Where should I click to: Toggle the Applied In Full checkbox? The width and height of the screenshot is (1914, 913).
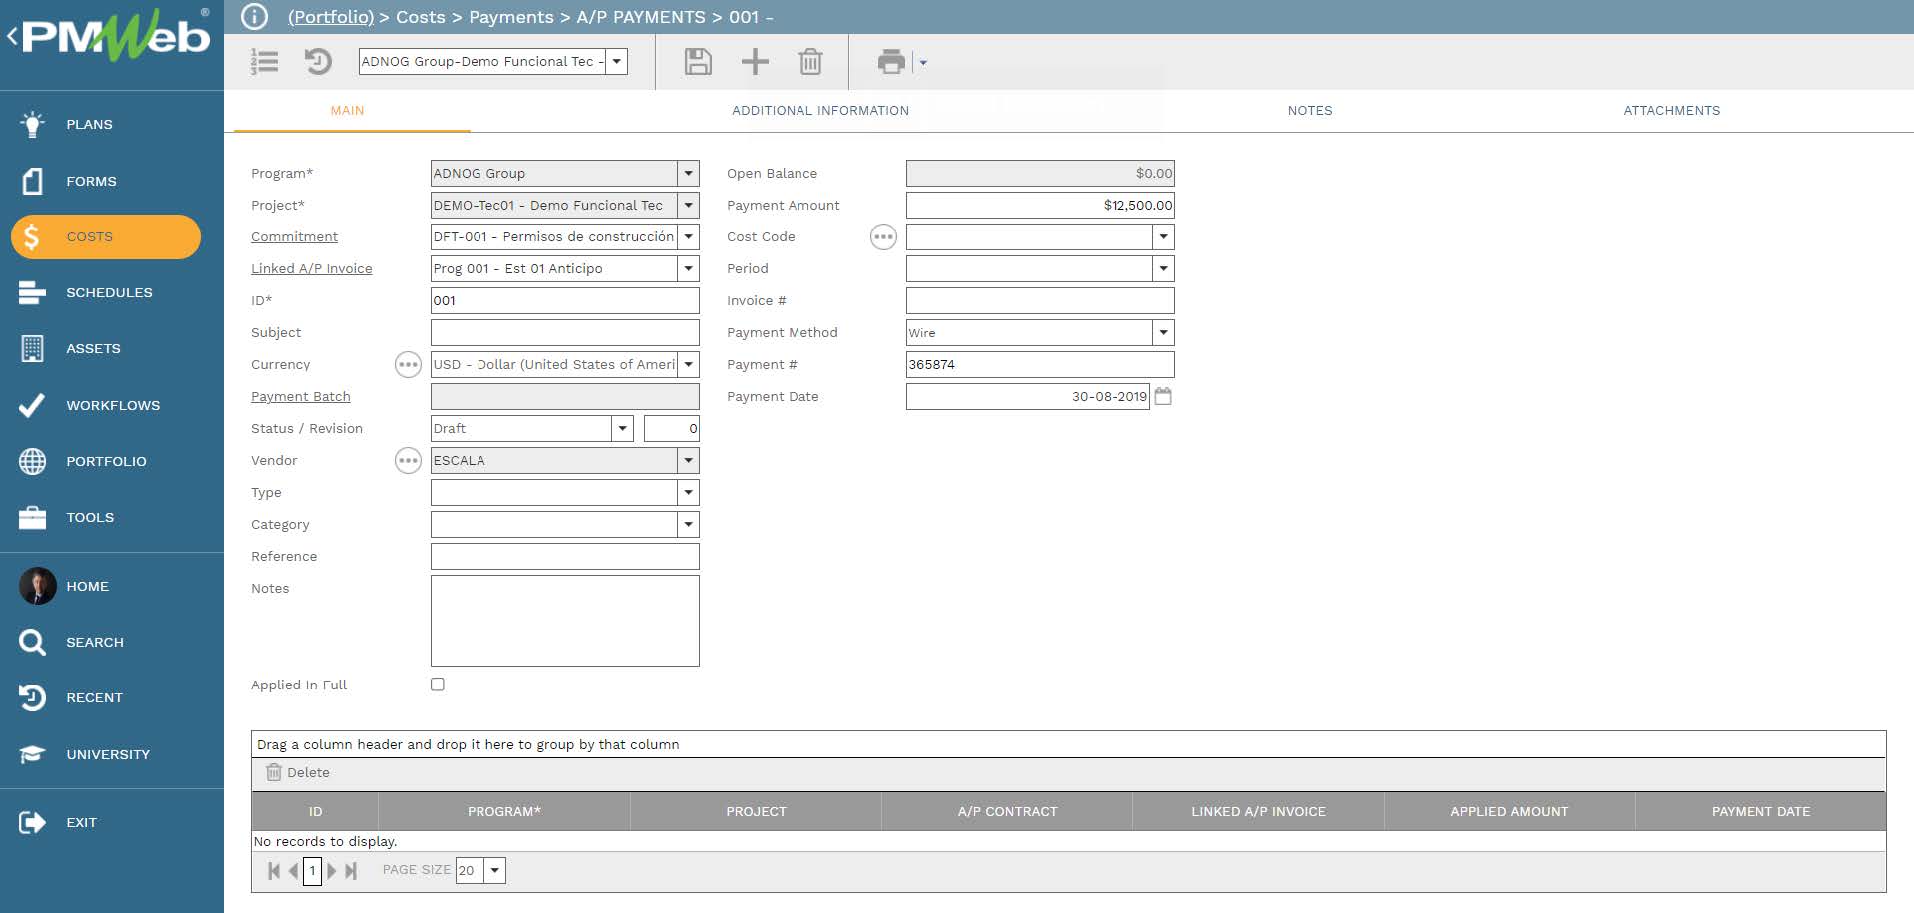click(438, 684)
